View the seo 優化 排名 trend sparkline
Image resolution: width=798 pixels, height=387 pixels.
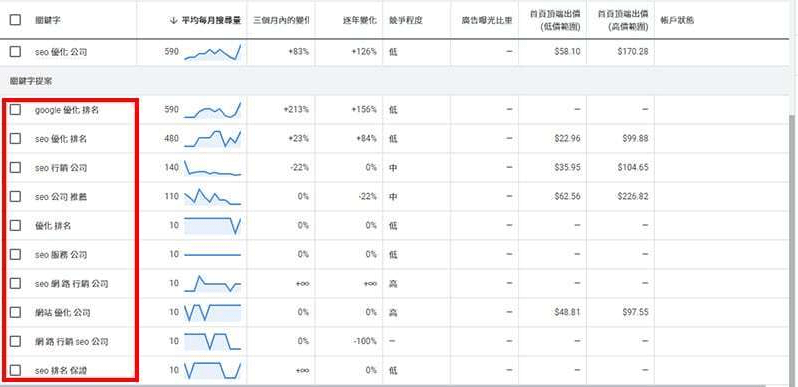pyautogui.click(x=213, y=139)
